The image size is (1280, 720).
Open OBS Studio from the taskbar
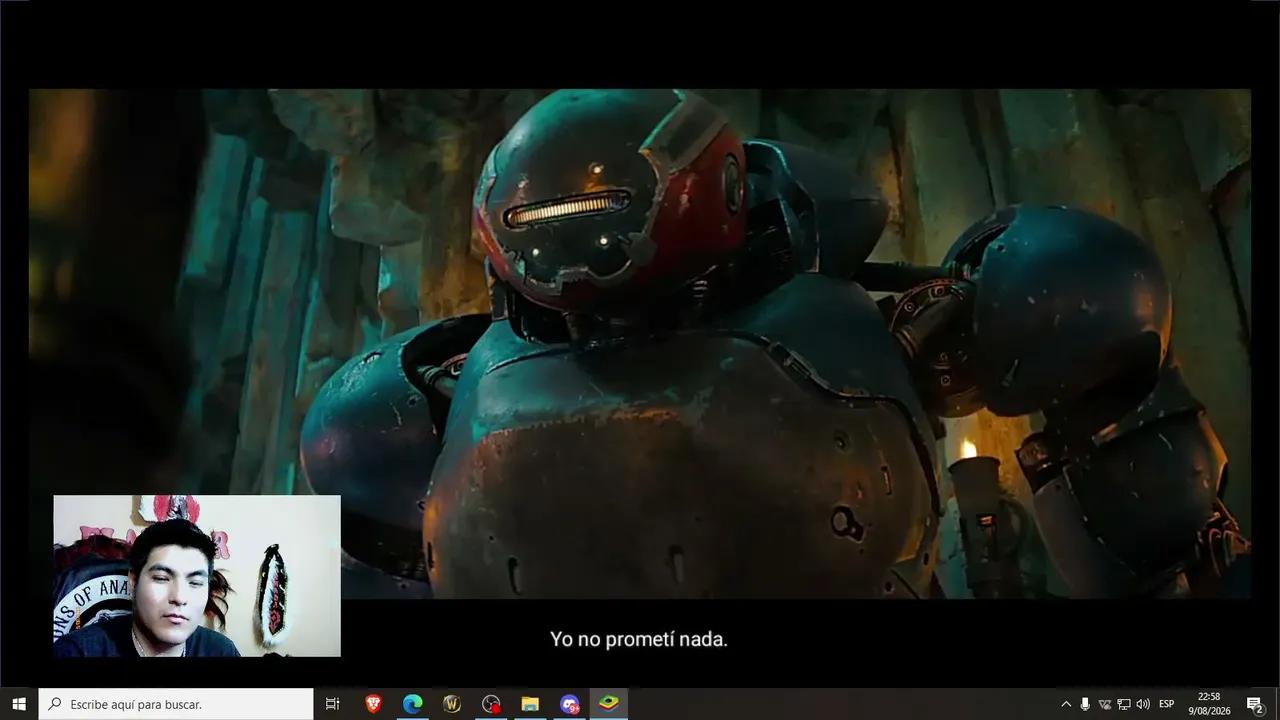491,704
